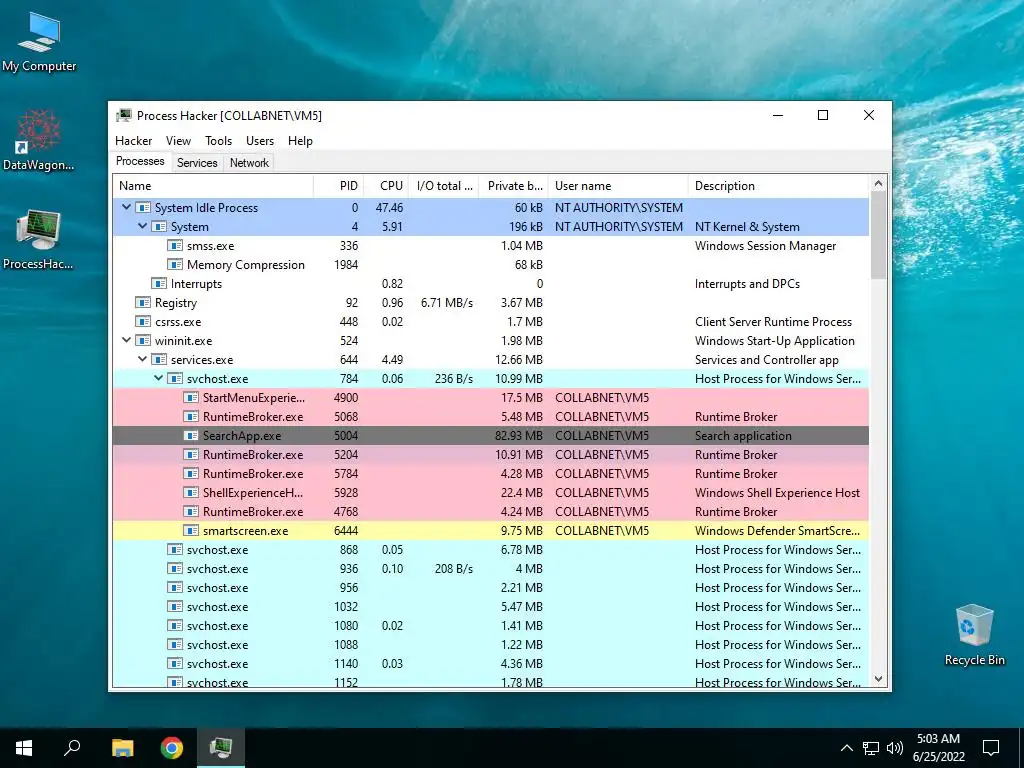Click the Windows Start button
This screenshot has height=768, width=1024.
pyautogui.click(x=24, y=748)
